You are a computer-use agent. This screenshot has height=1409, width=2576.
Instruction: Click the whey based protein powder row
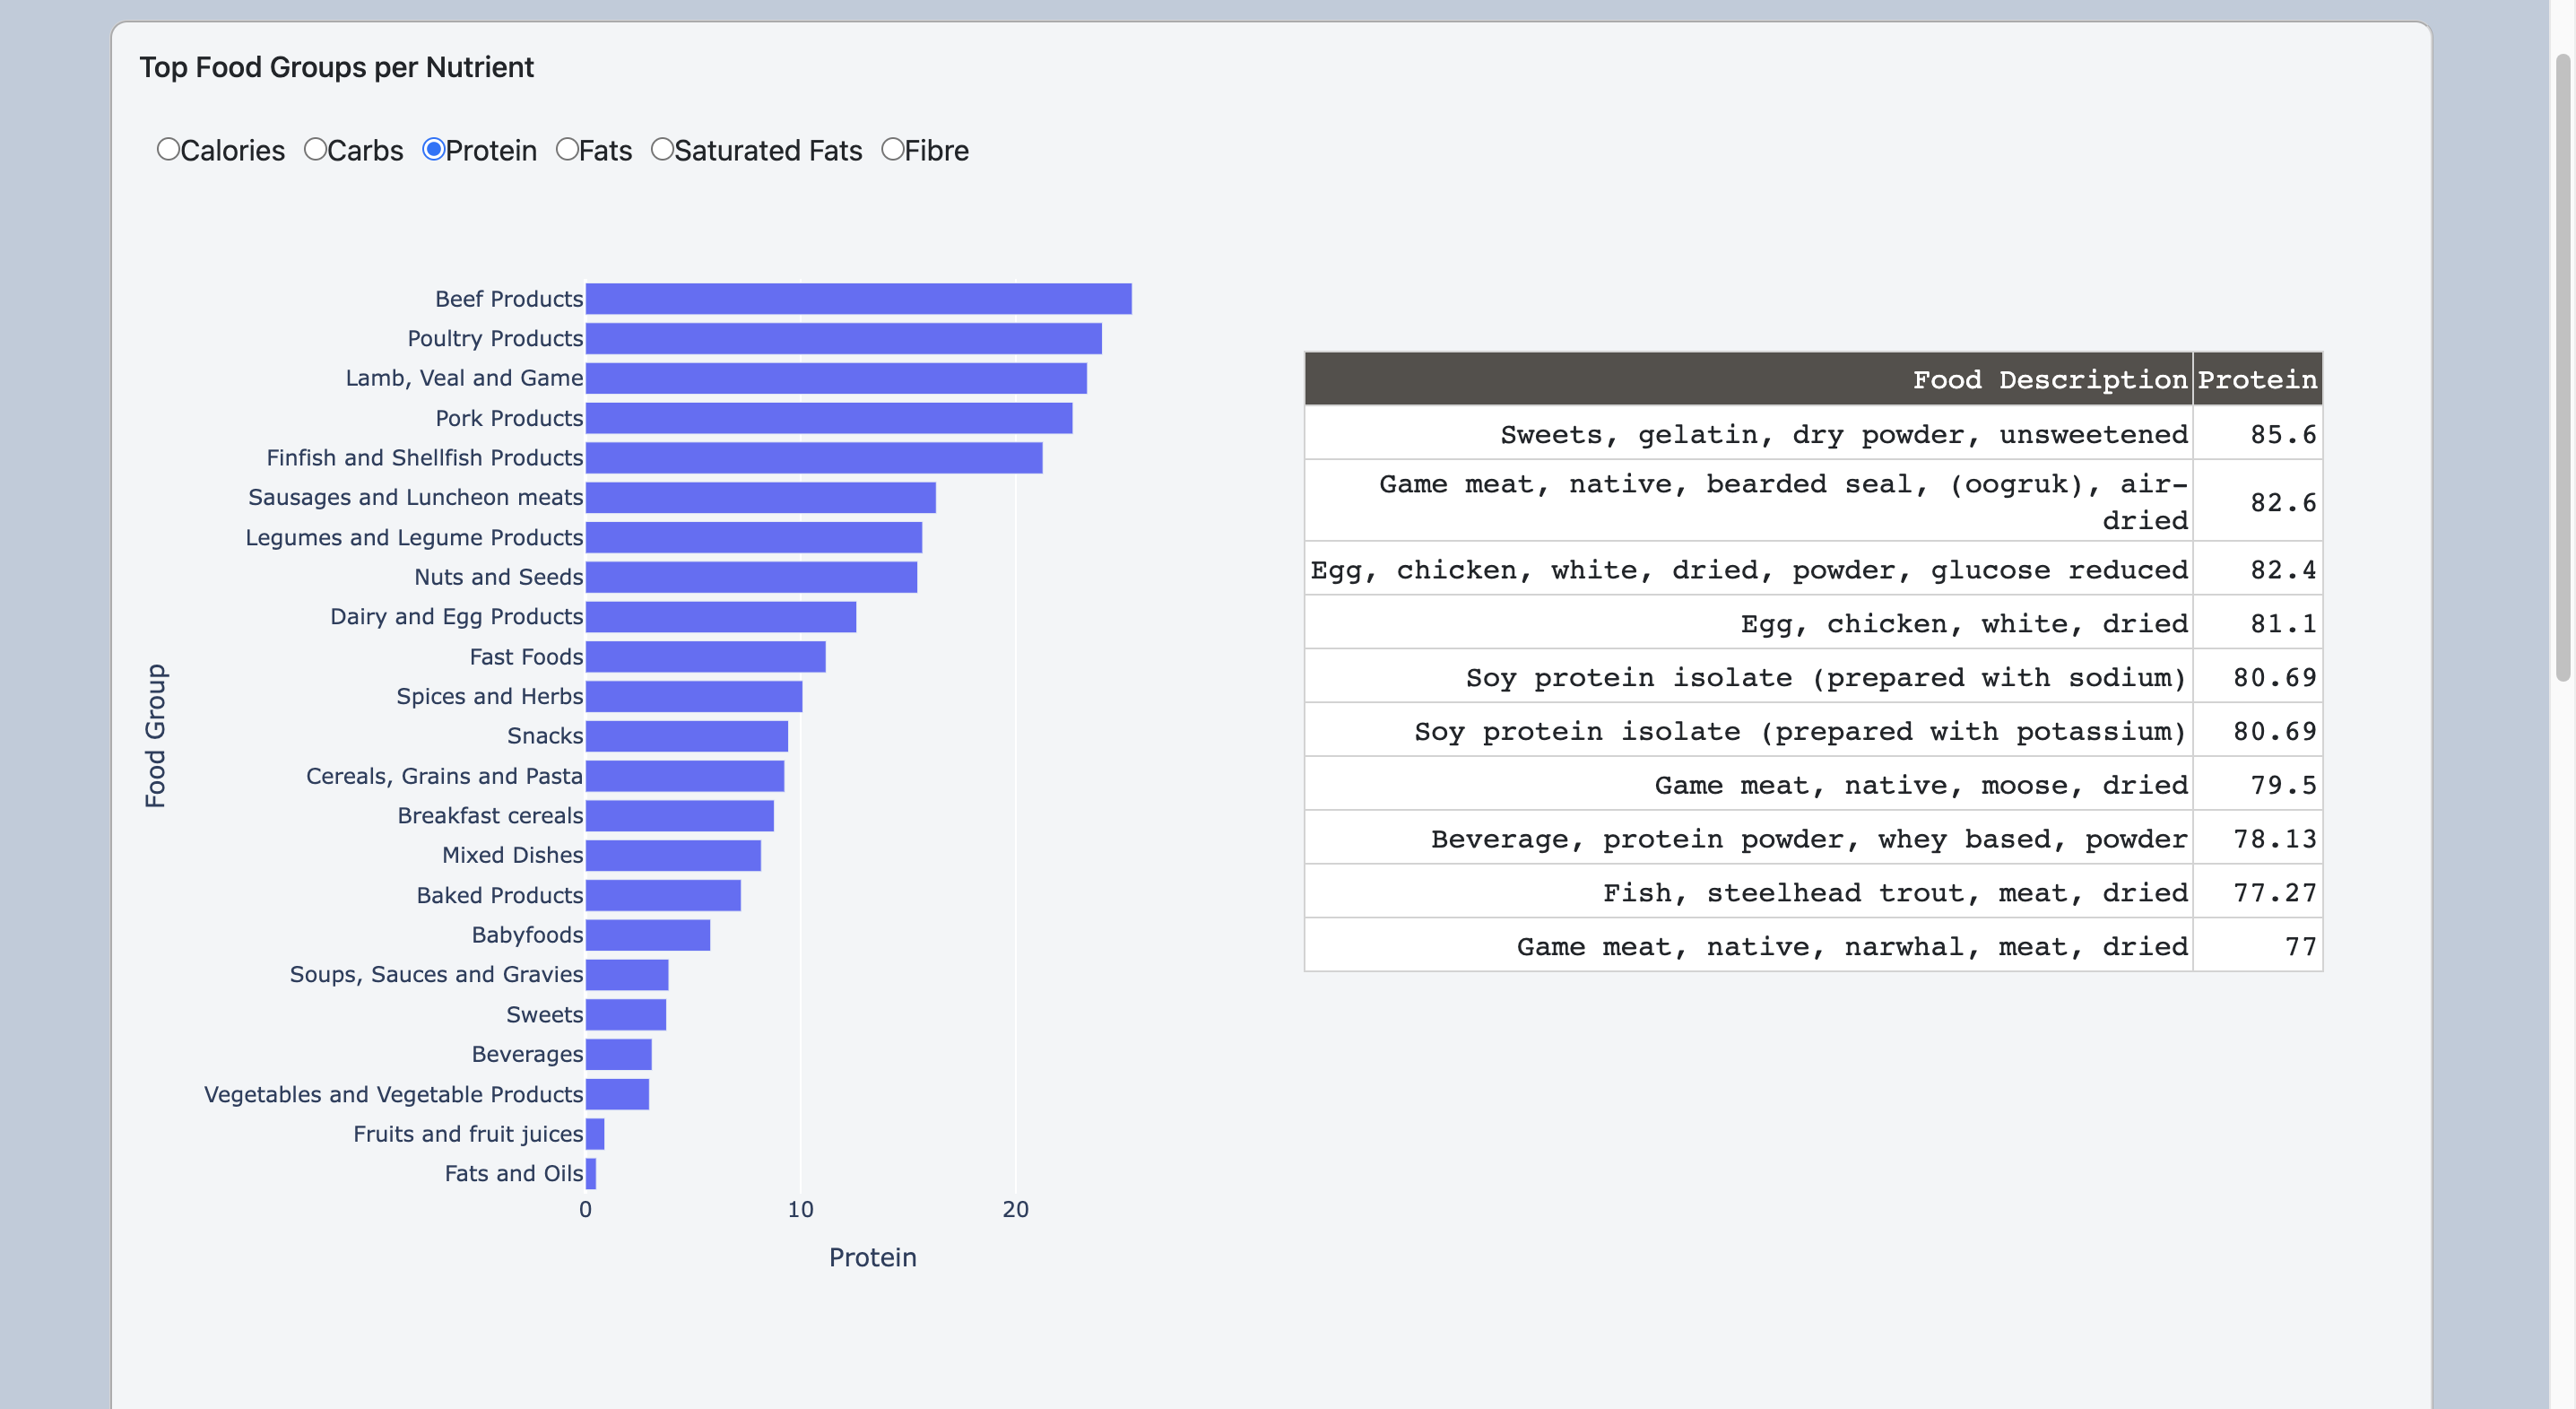(x=1812, y=838)
